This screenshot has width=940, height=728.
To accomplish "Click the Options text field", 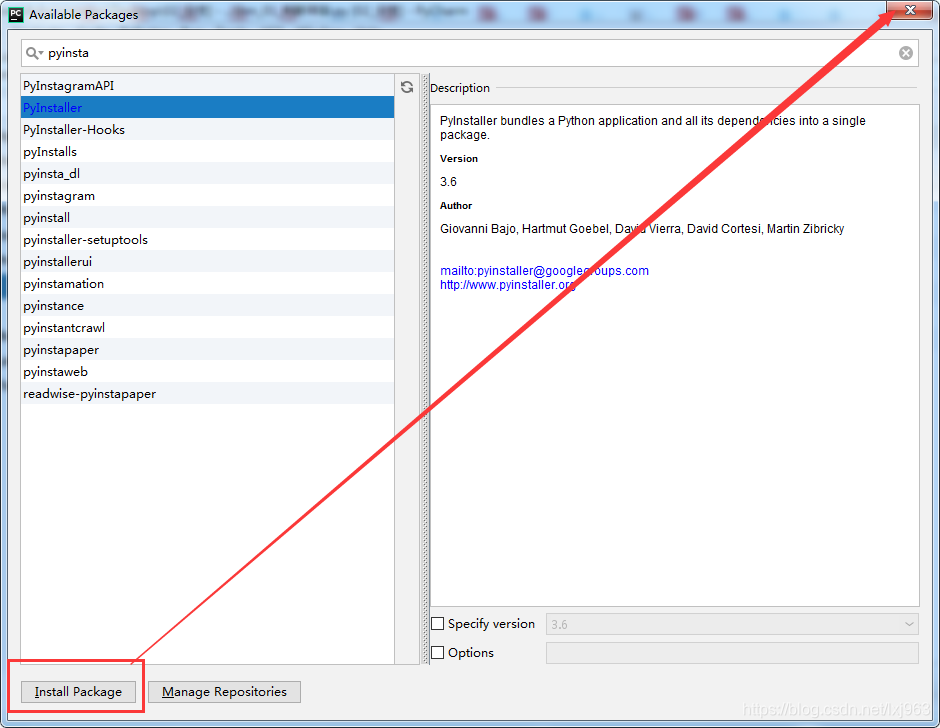I will click(x=732, y=653).
